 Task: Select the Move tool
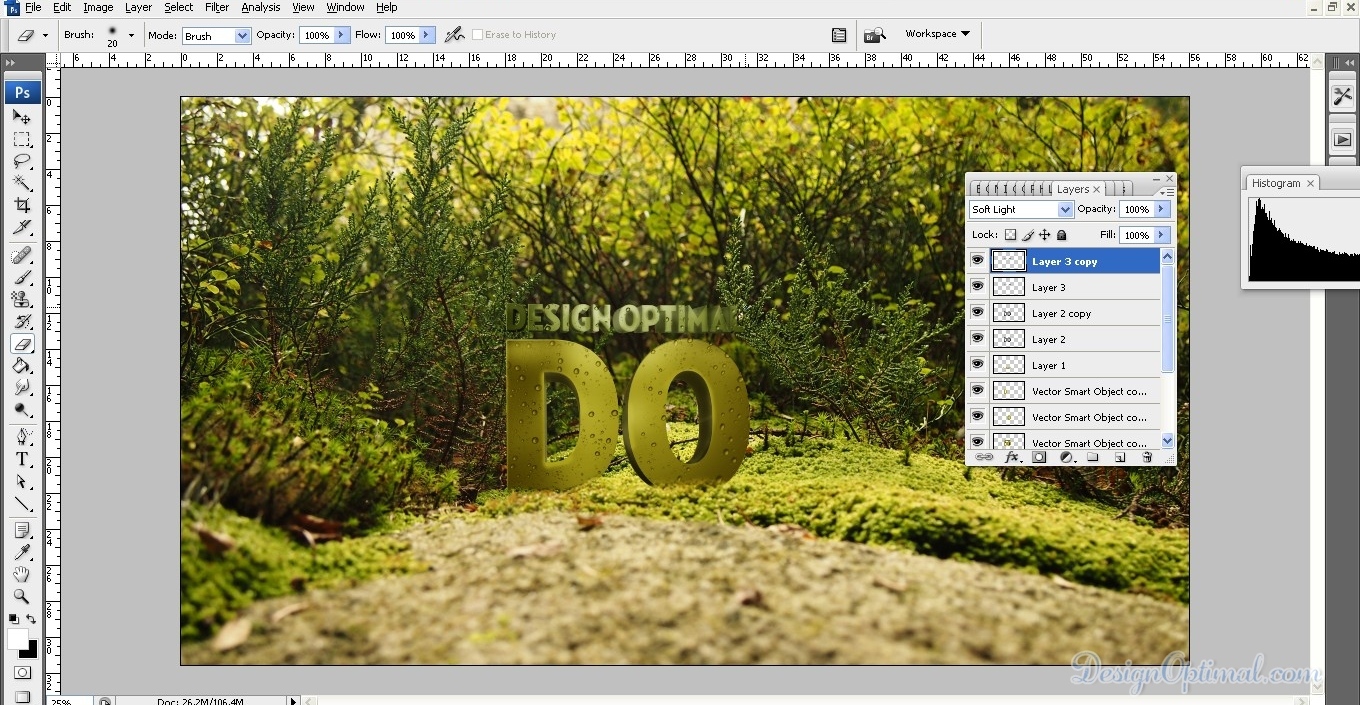pyautogui.click(x=22, y=117)
